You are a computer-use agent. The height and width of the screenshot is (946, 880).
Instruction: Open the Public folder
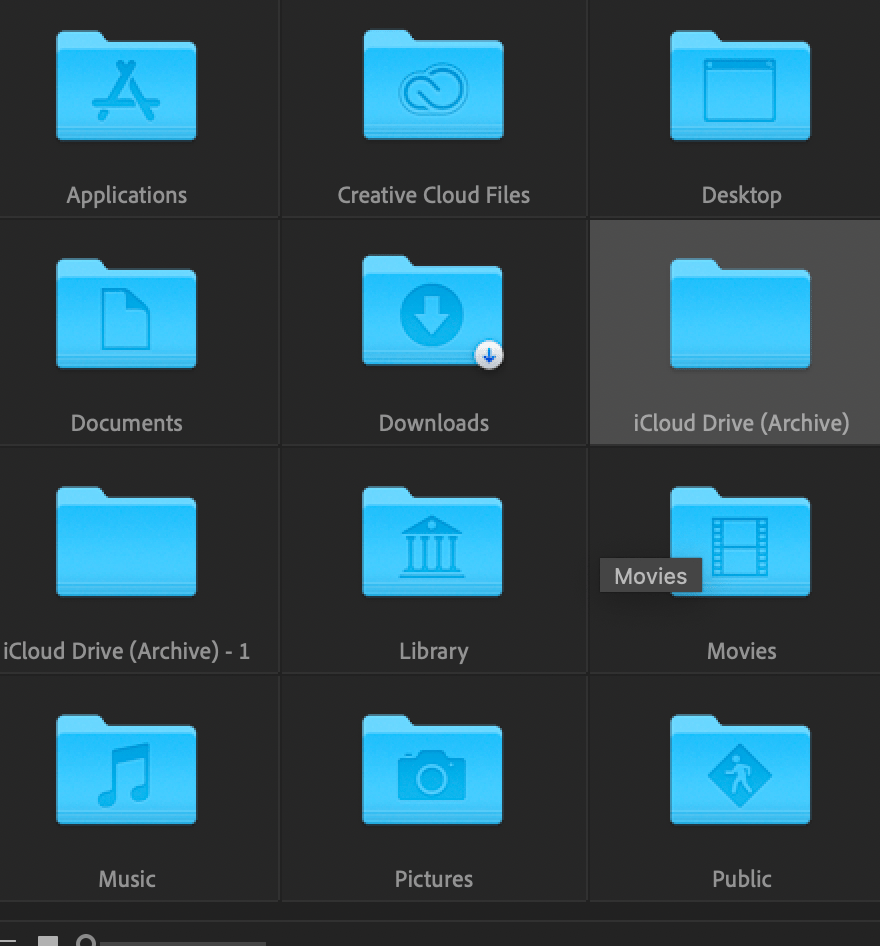(x=741, y=770)
